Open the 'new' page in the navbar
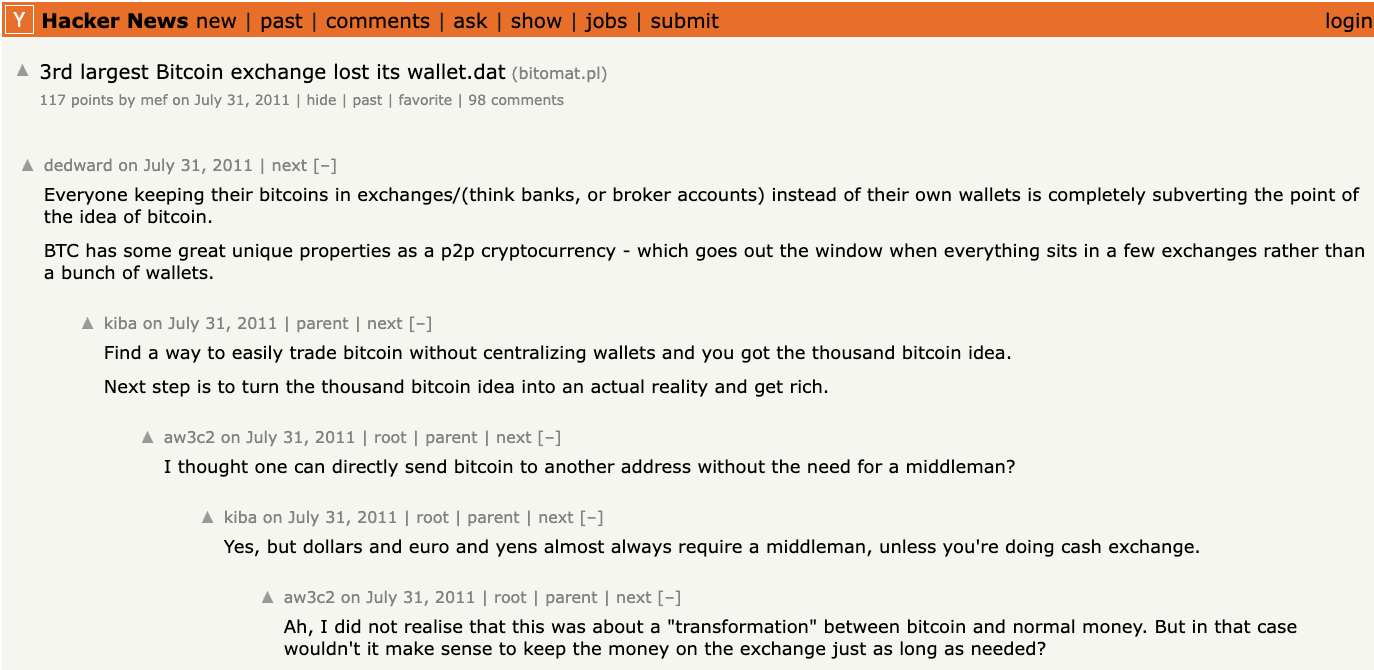Viewport: 1374px width, 670px height. (216, 21)
